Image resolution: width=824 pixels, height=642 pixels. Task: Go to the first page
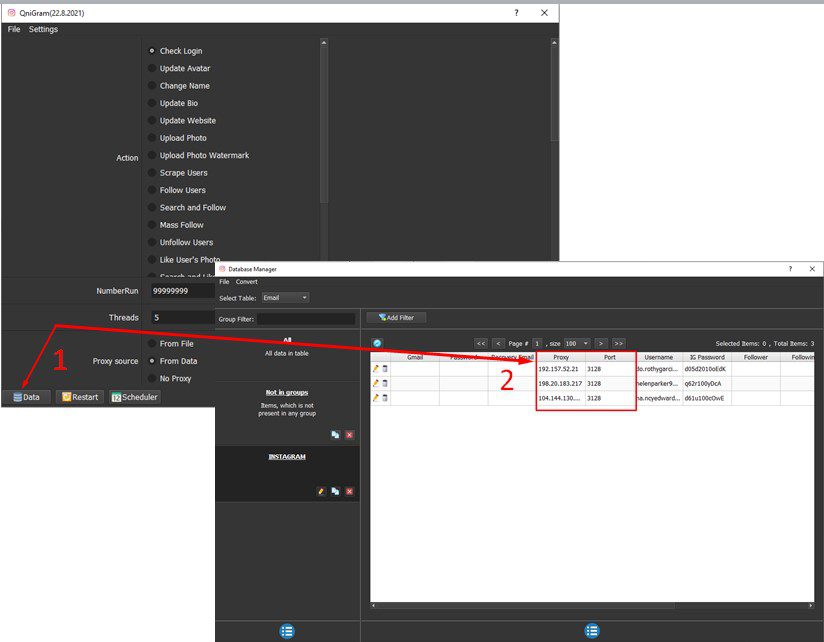coord(481,343)
